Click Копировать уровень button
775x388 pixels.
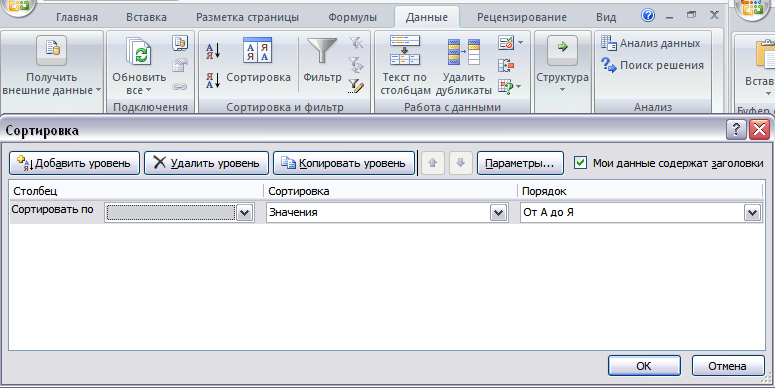[x=344, y=163]
